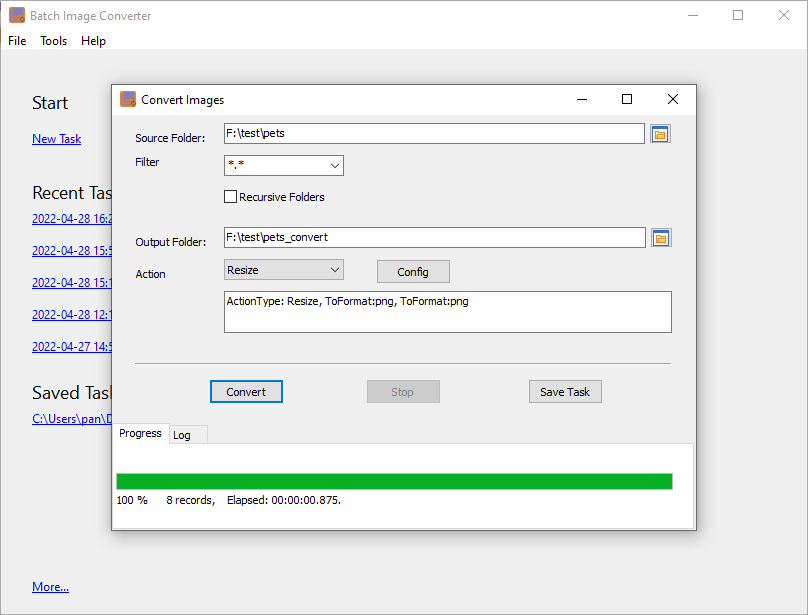Switch to the Progress tab
Screen dimensions: 808x615
point(140,433)
